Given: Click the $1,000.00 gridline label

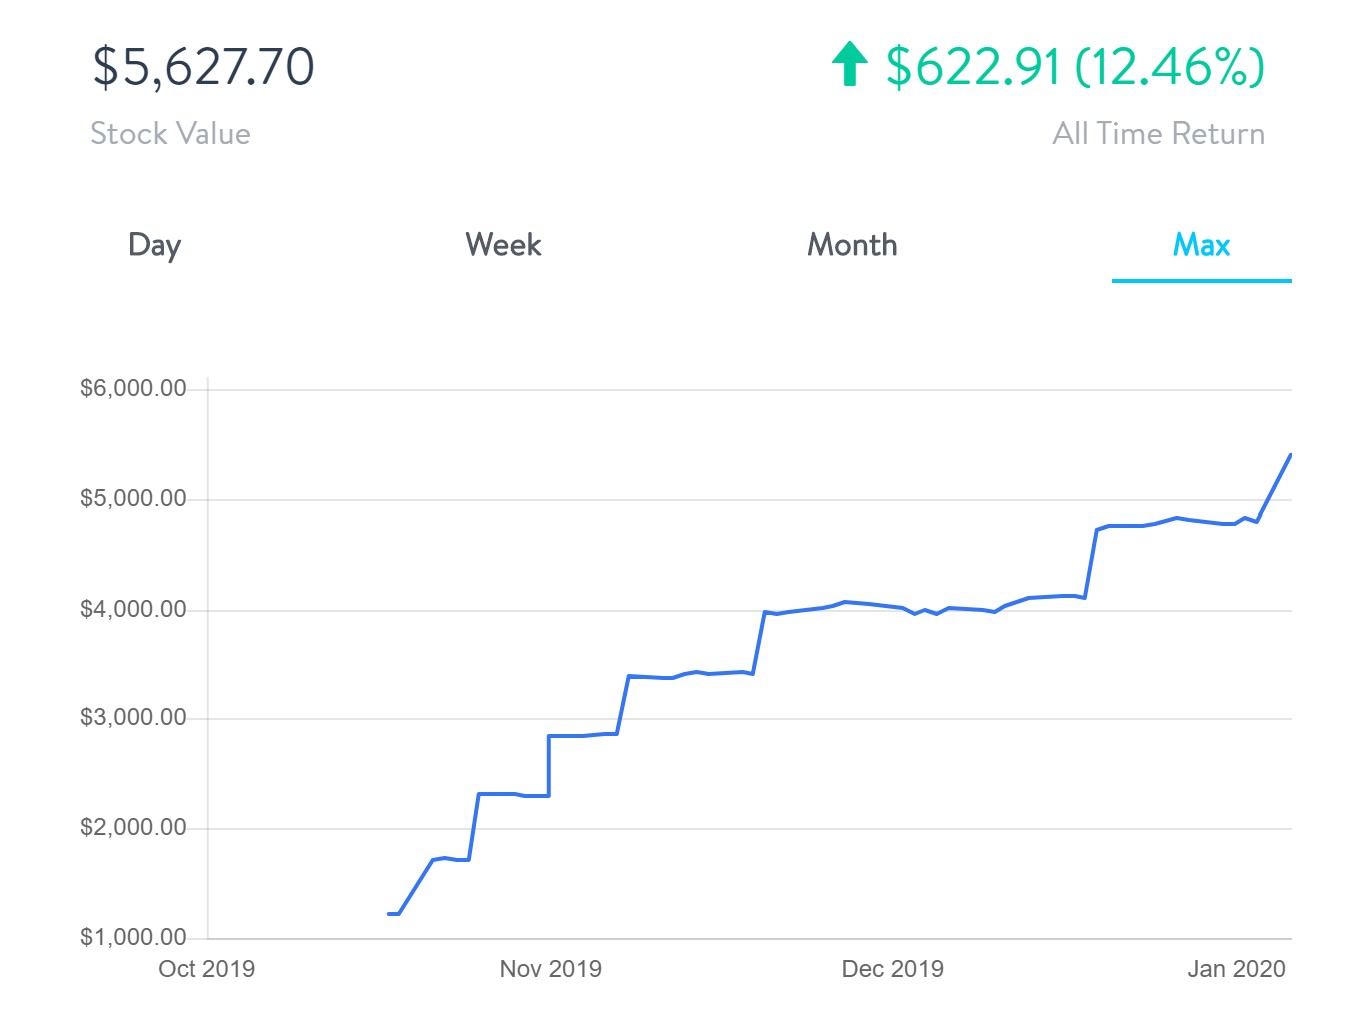Looking at the screenshot, I should pyautogui.click(x=134, y=937).
